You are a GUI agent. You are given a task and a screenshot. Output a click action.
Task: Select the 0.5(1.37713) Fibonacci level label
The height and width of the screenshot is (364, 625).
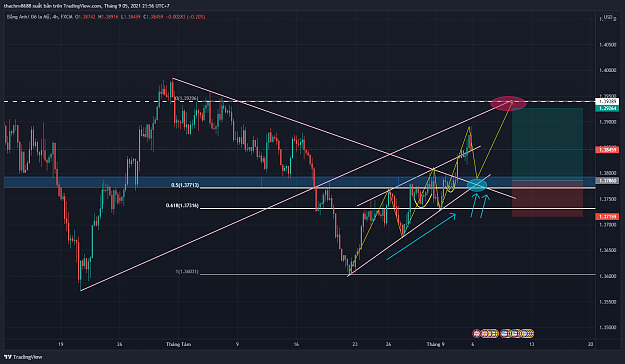tap(185, 185)
